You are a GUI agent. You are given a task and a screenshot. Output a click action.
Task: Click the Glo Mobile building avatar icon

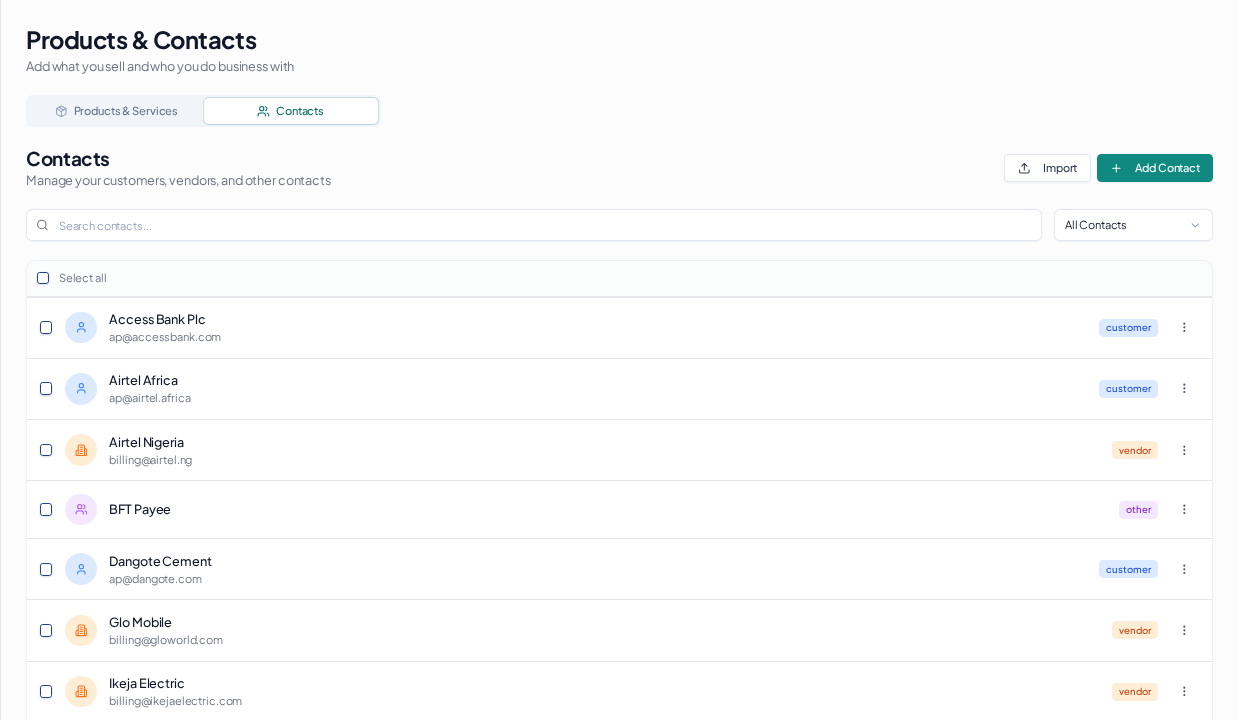(81, 630)
